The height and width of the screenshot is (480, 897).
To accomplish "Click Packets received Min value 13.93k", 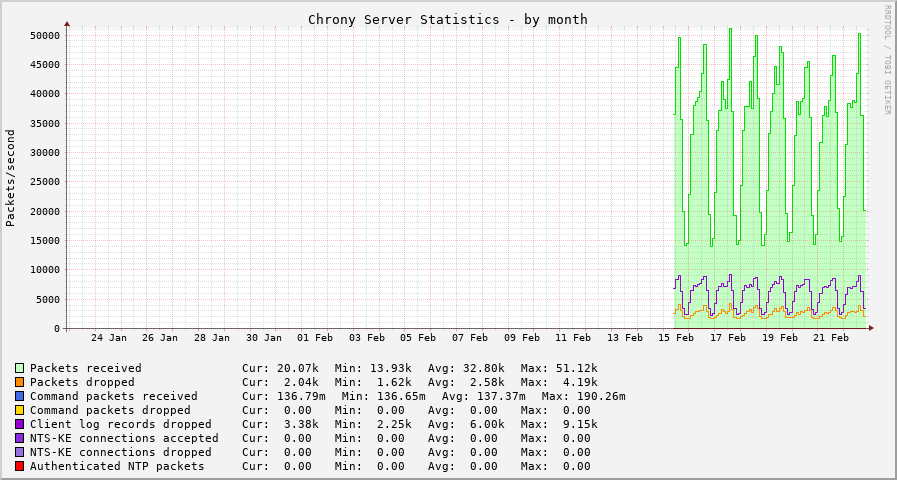I will point(391,368).
